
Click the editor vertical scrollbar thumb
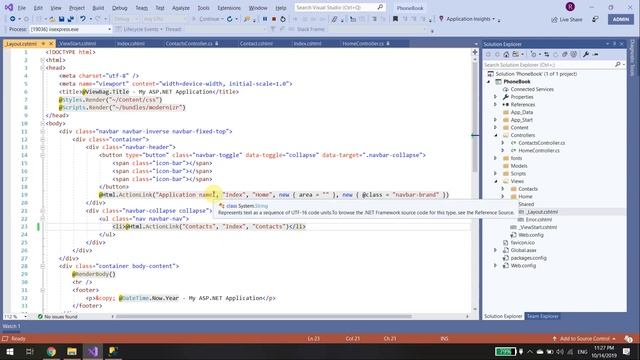(x=475, y=116)
